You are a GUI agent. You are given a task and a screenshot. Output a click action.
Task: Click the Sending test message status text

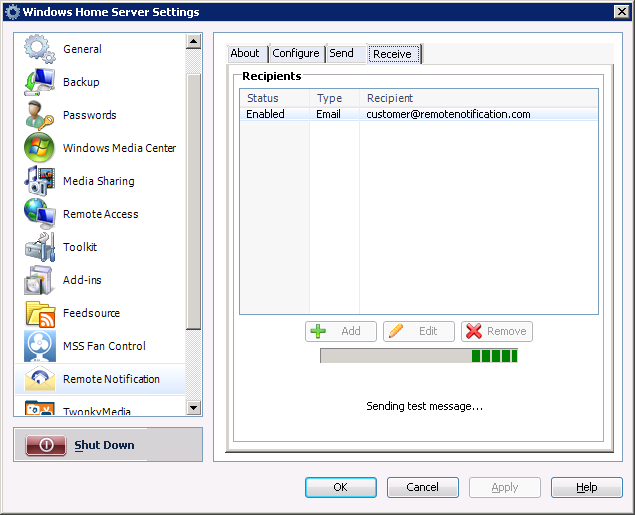tap(424, 406)
